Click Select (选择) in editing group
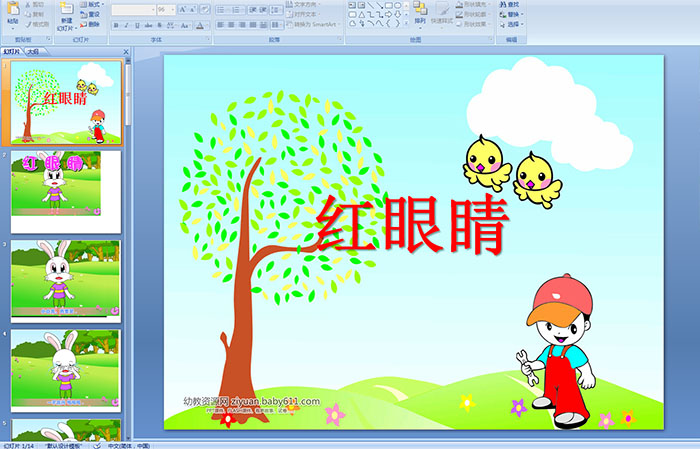The height and width of the screenshot is (449, 700). (511, 24)
